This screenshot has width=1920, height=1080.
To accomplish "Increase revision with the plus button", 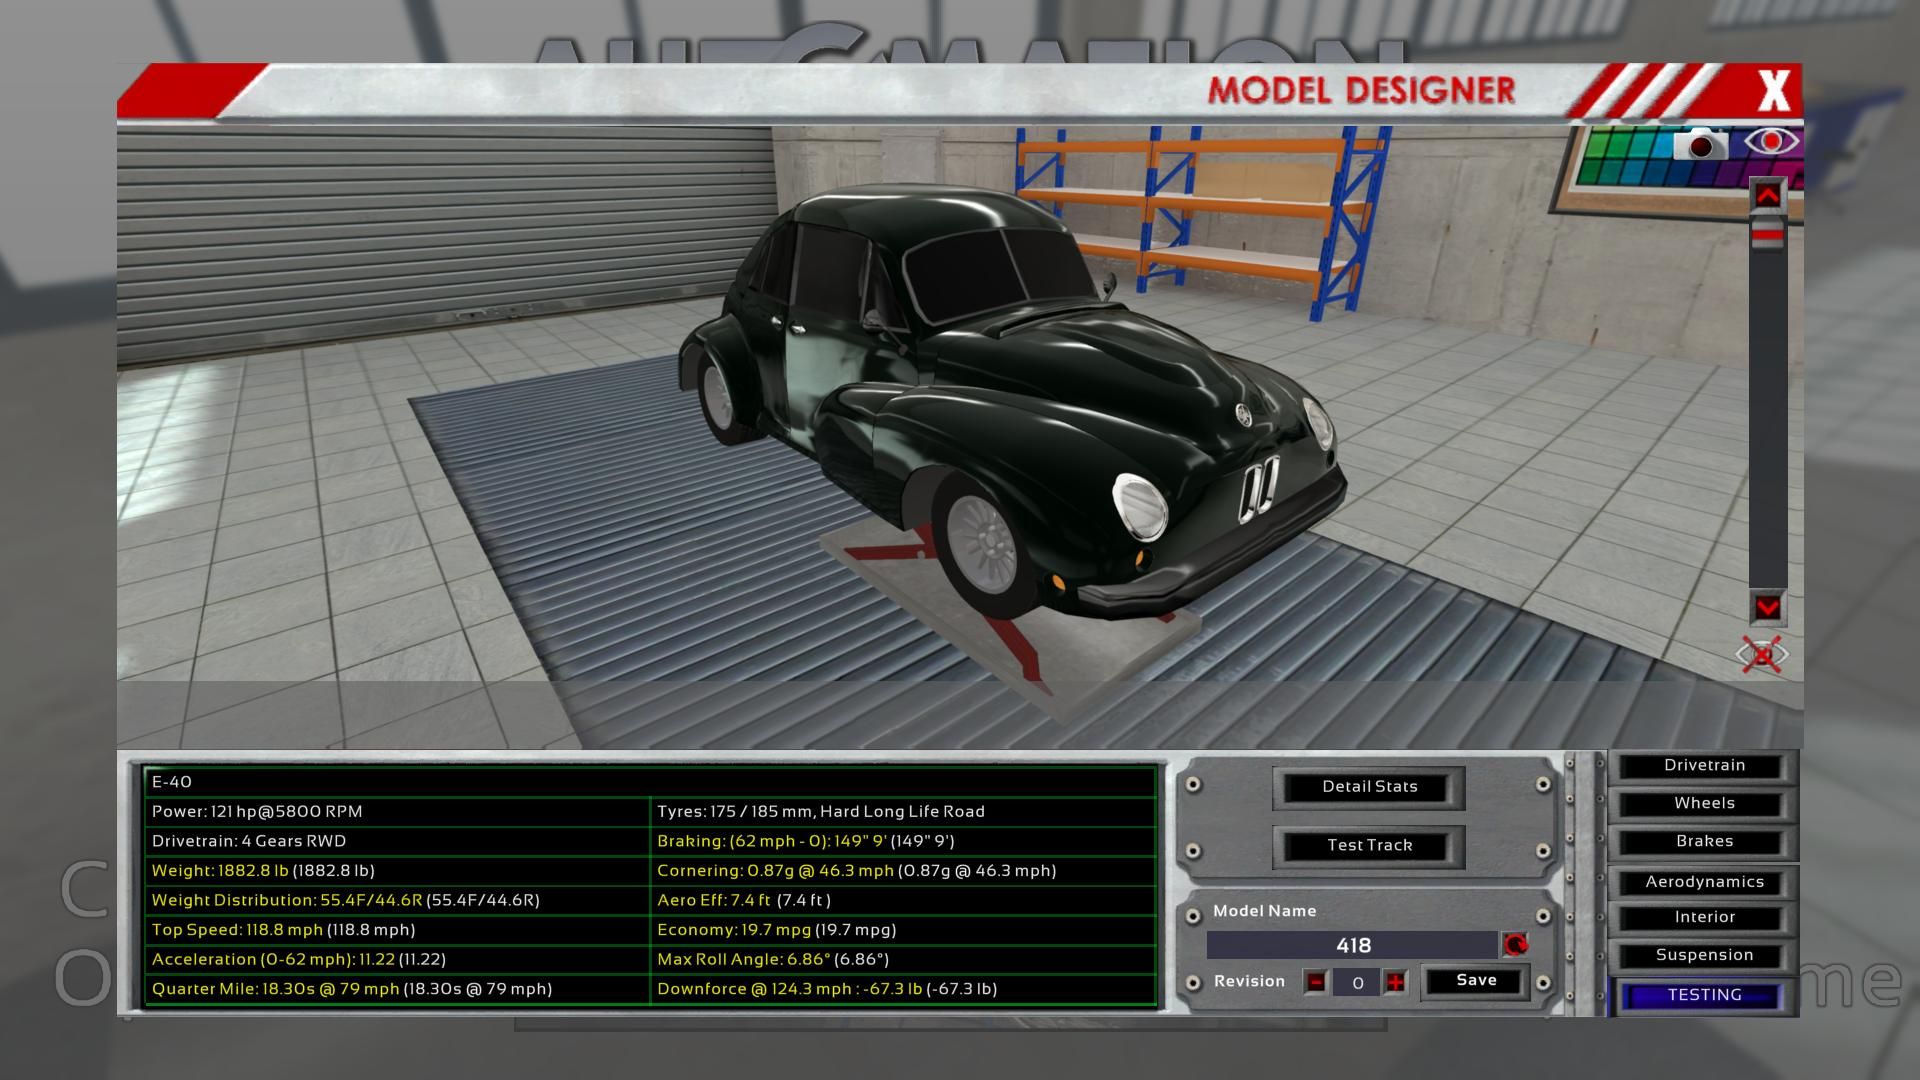I will pyautogui.click(x=1395, y=982).
